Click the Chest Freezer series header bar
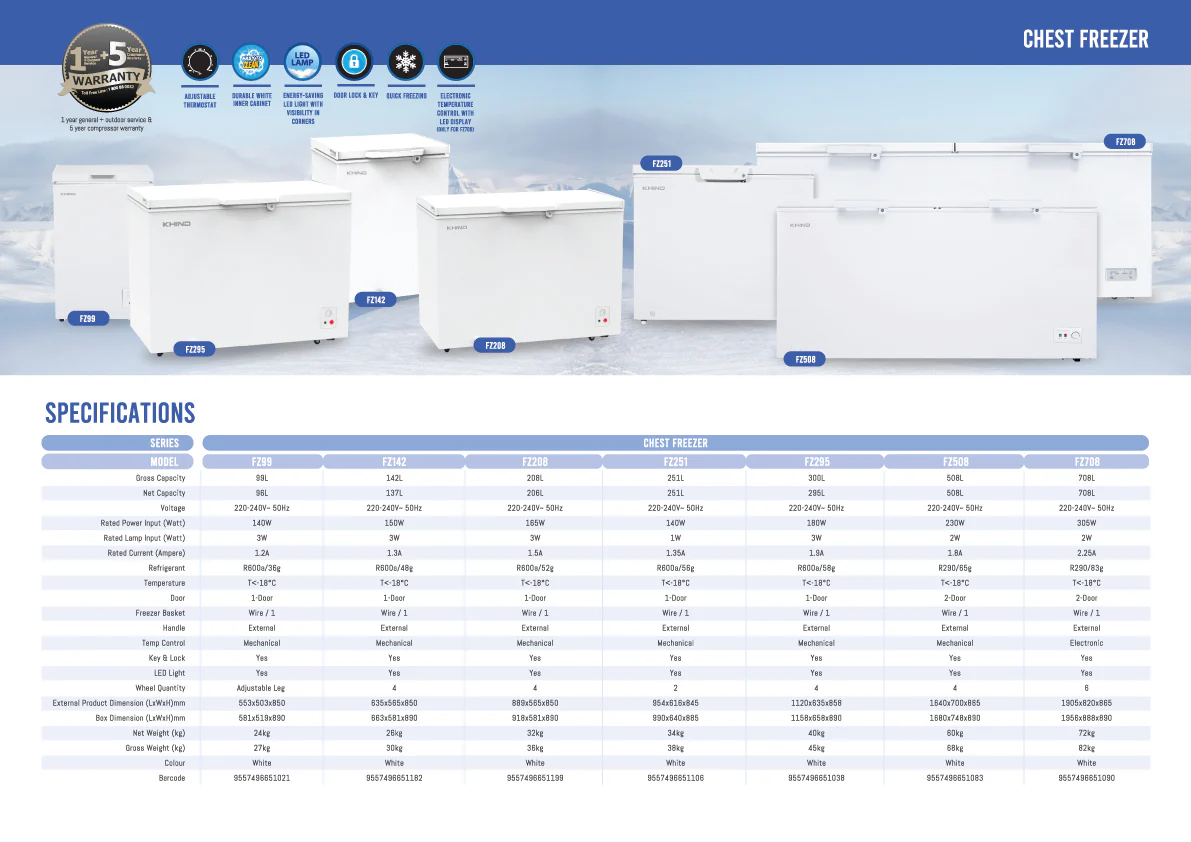This screenshot has width=1191, height=842. point(675,443)
